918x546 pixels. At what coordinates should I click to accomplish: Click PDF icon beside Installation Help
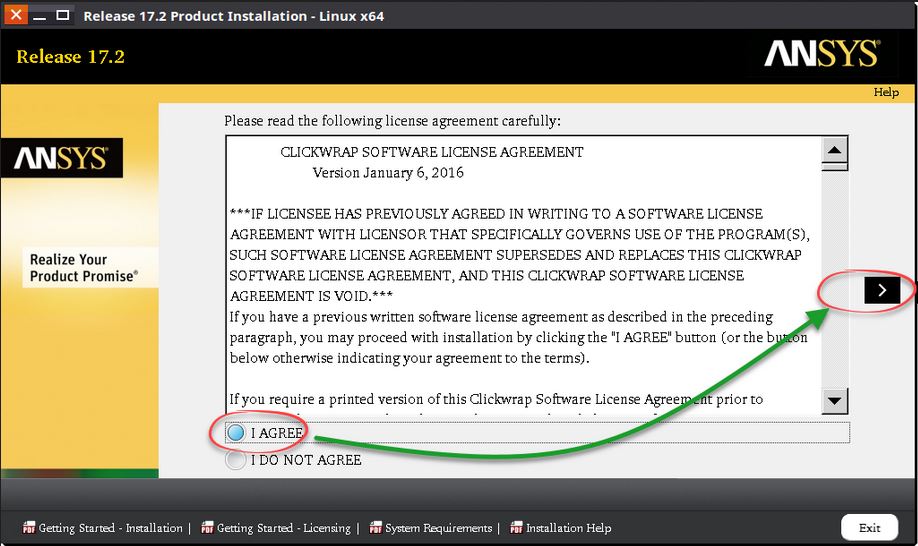point(516,527)
